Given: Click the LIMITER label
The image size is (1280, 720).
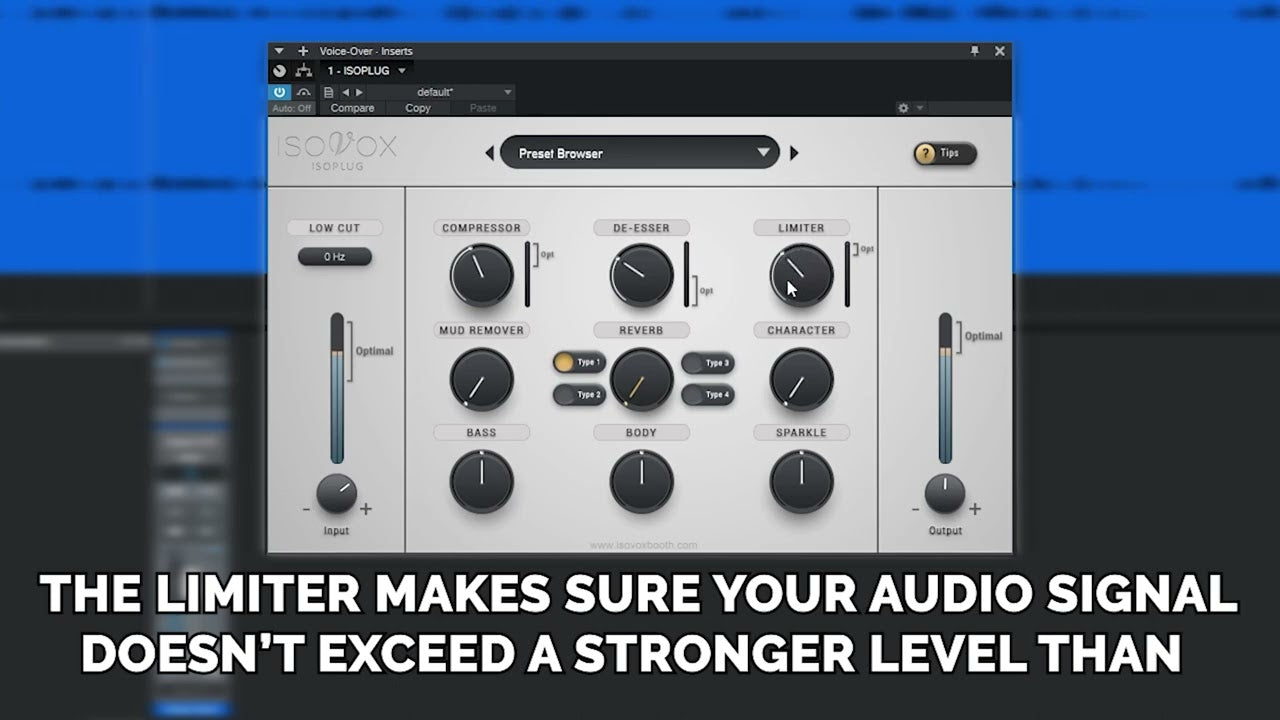Looking at the screenshot, I should (x=802, y=228).
